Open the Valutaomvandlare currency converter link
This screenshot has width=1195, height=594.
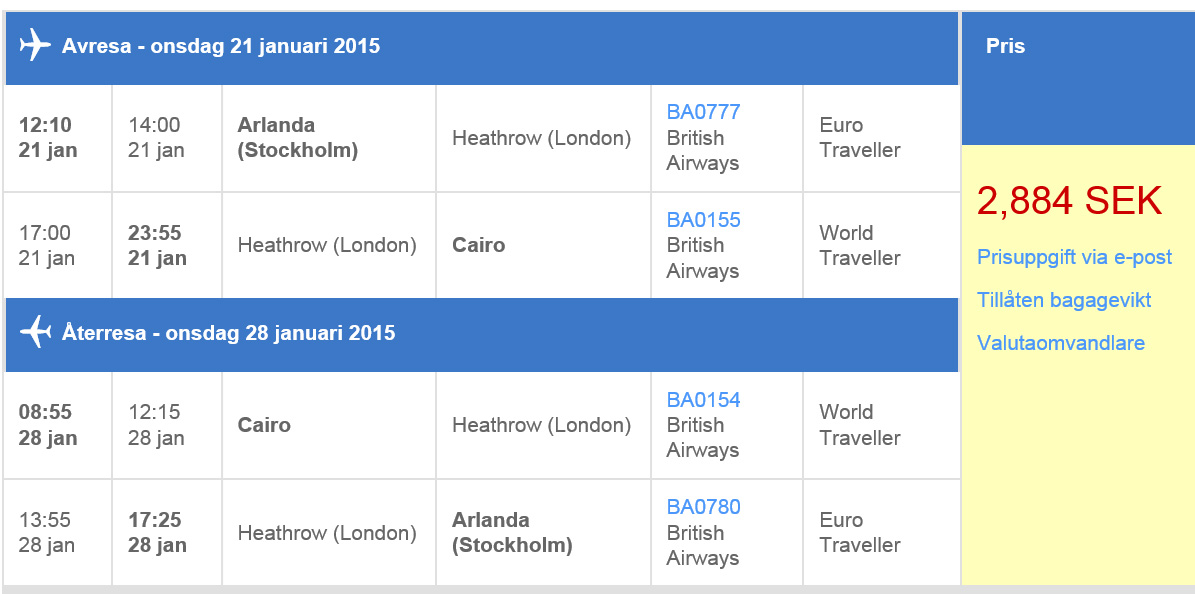pyautogui.click(x=1060, y=343)
